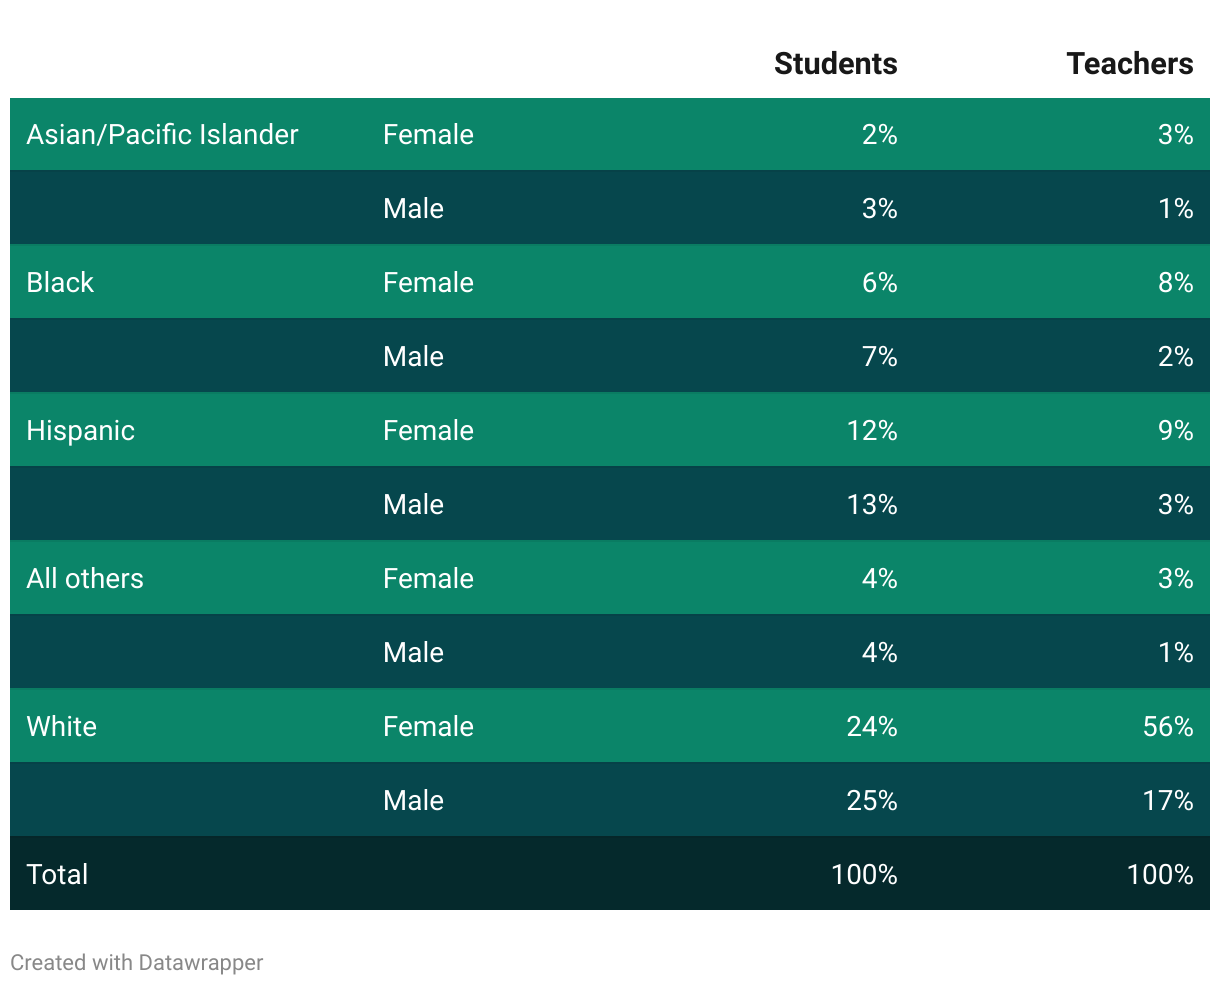Select the 25% White male students cell
The height and width of the screenshot is (986, 1220).
[x=871, y=801]
